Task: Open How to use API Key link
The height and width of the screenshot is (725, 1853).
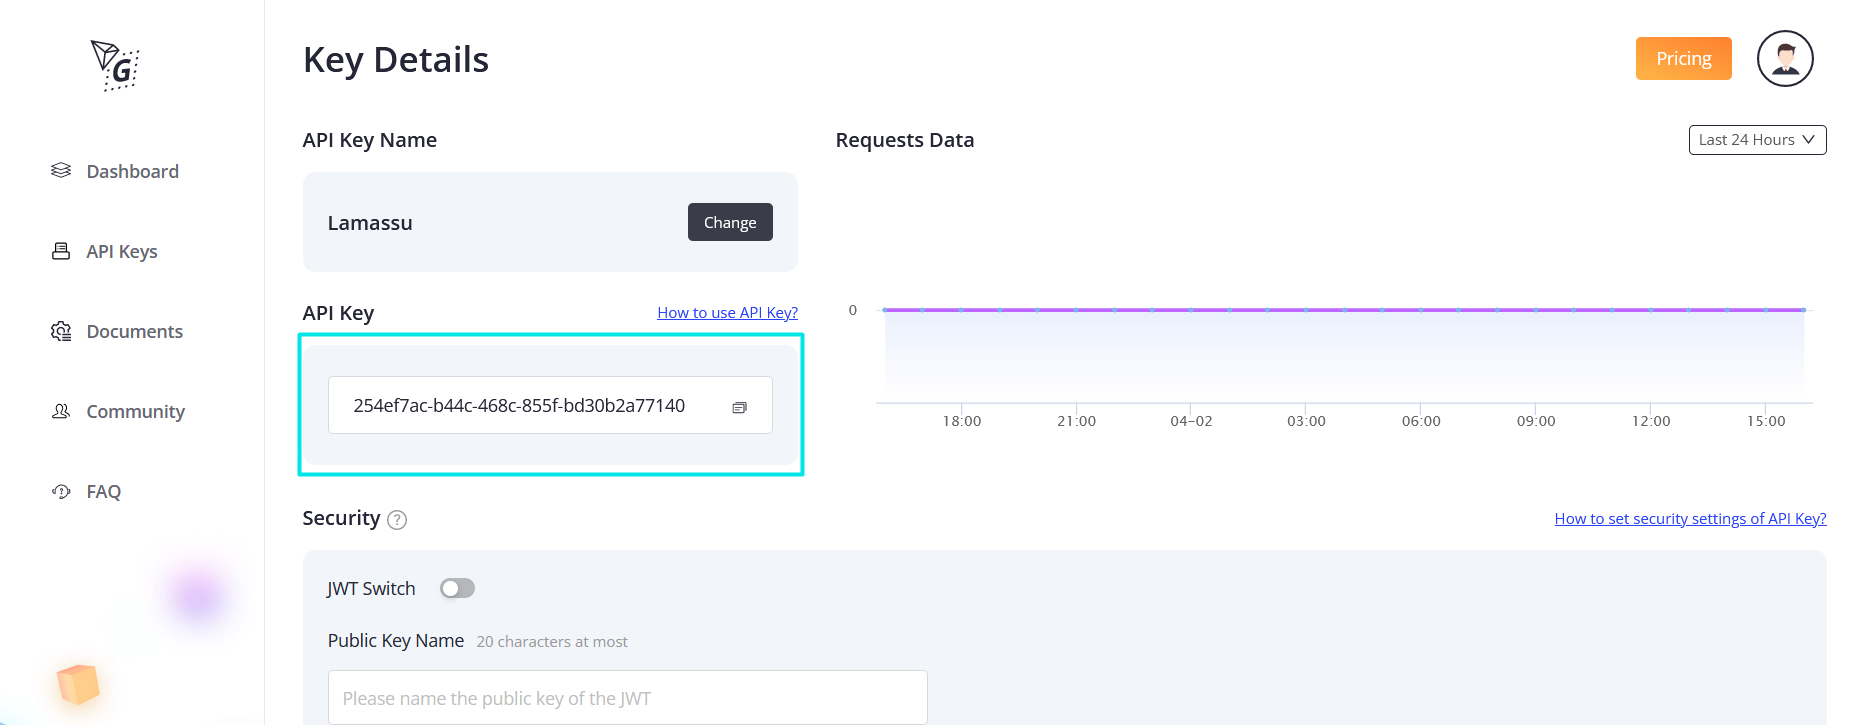Action: tap(727, 313)
